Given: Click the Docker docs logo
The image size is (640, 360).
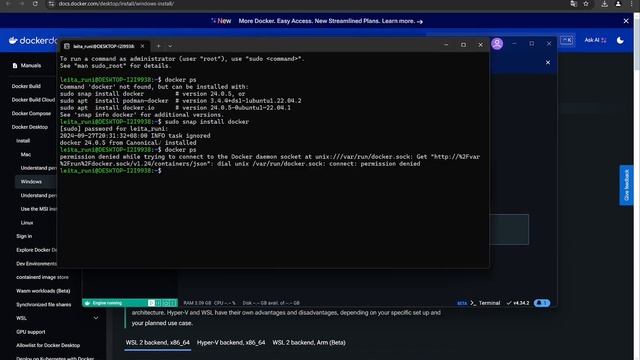Looking at the screenshot, I should [x=33, y=40].
